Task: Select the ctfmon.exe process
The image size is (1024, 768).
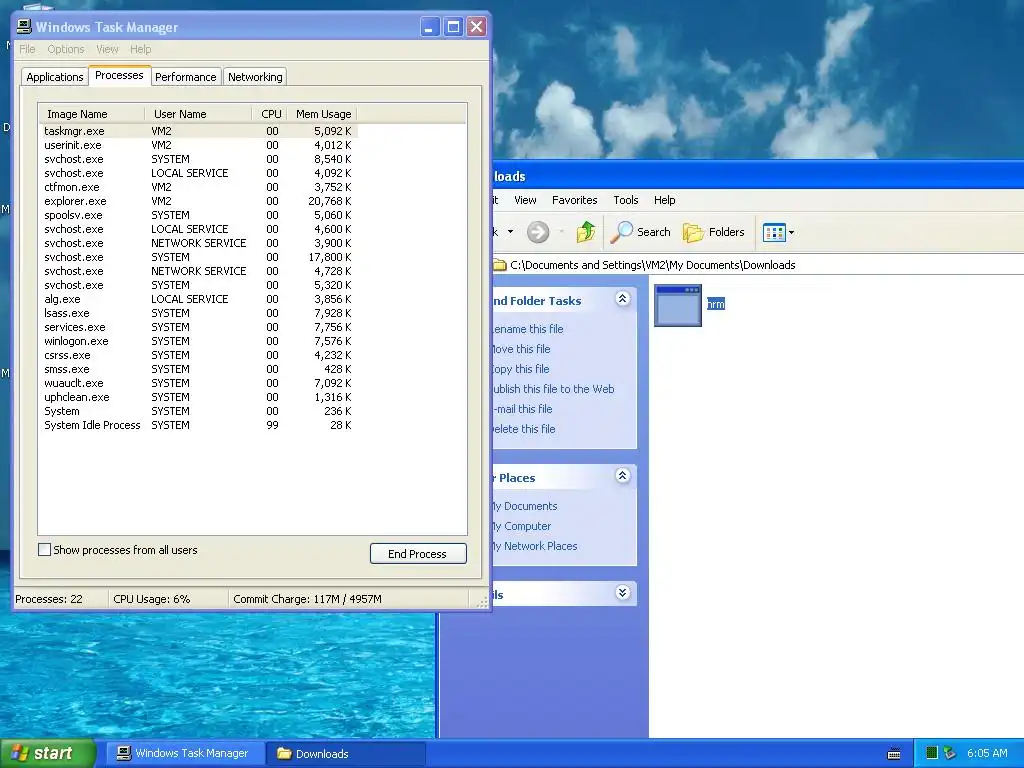Action: tap(198, 187)
